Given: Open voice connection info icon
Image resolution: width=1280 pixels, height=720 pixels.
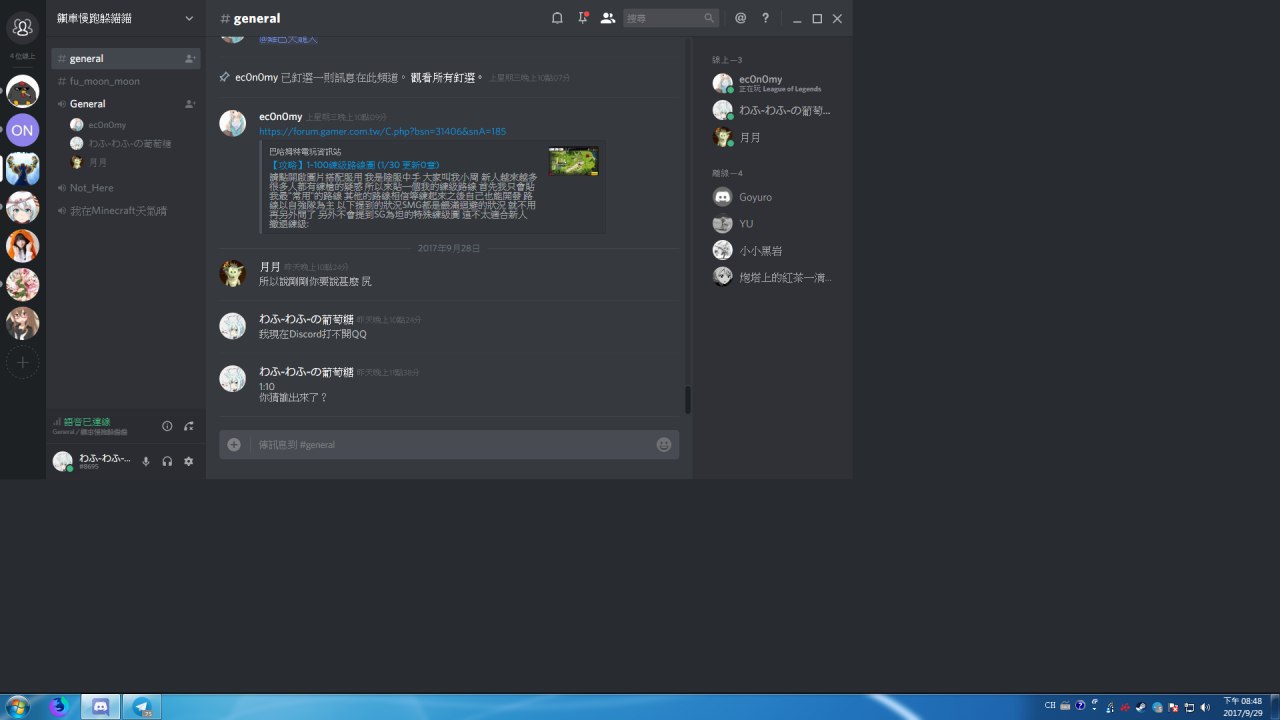Looking at the screenshot, I should 167,426.
